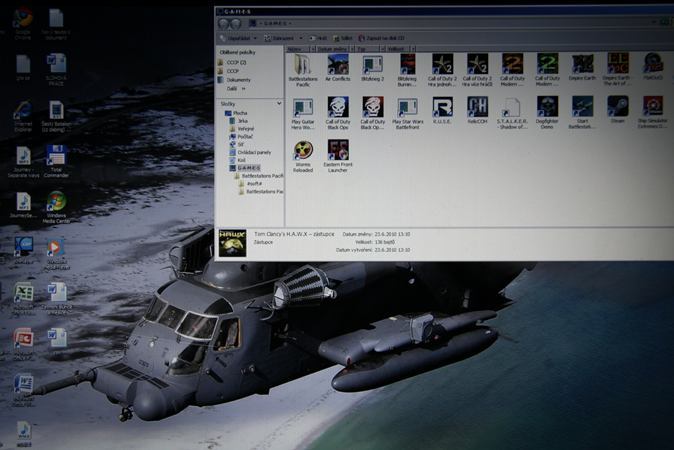Image resolution: width=674 pixels, height=450 pixels.
Task: Open Google Chrome on the desktop
Action: (22, 23)
